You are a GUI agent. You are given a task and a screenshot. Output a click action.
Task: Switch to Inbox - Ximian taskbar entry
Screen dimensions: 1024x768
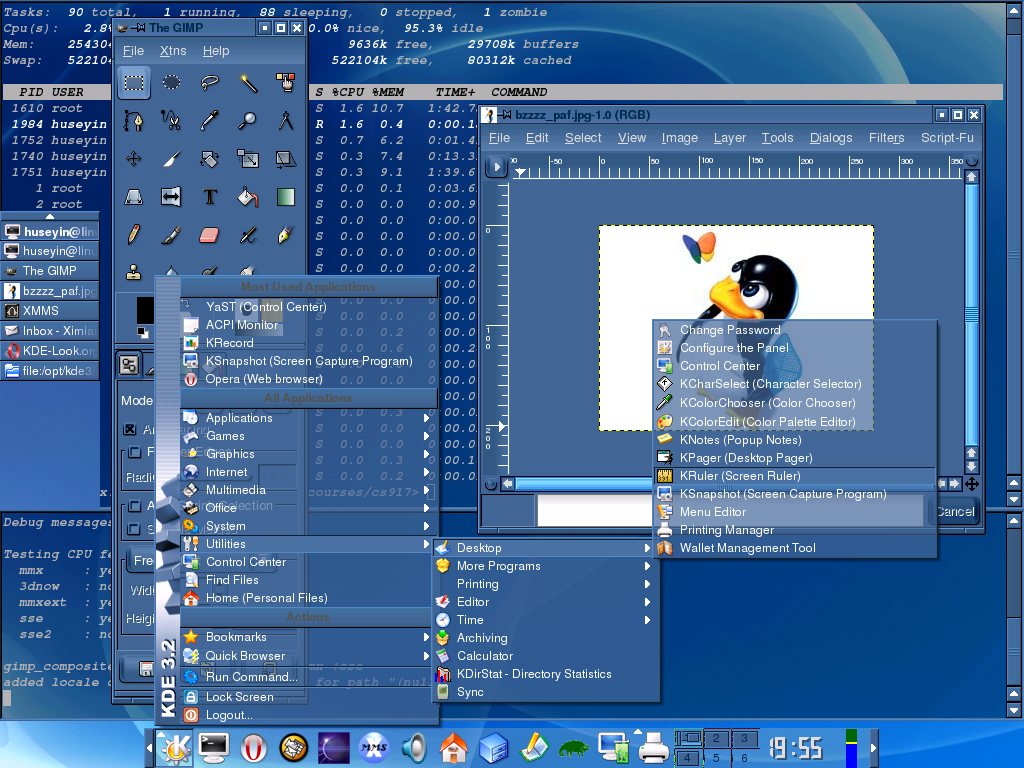[x=50, y=331]
